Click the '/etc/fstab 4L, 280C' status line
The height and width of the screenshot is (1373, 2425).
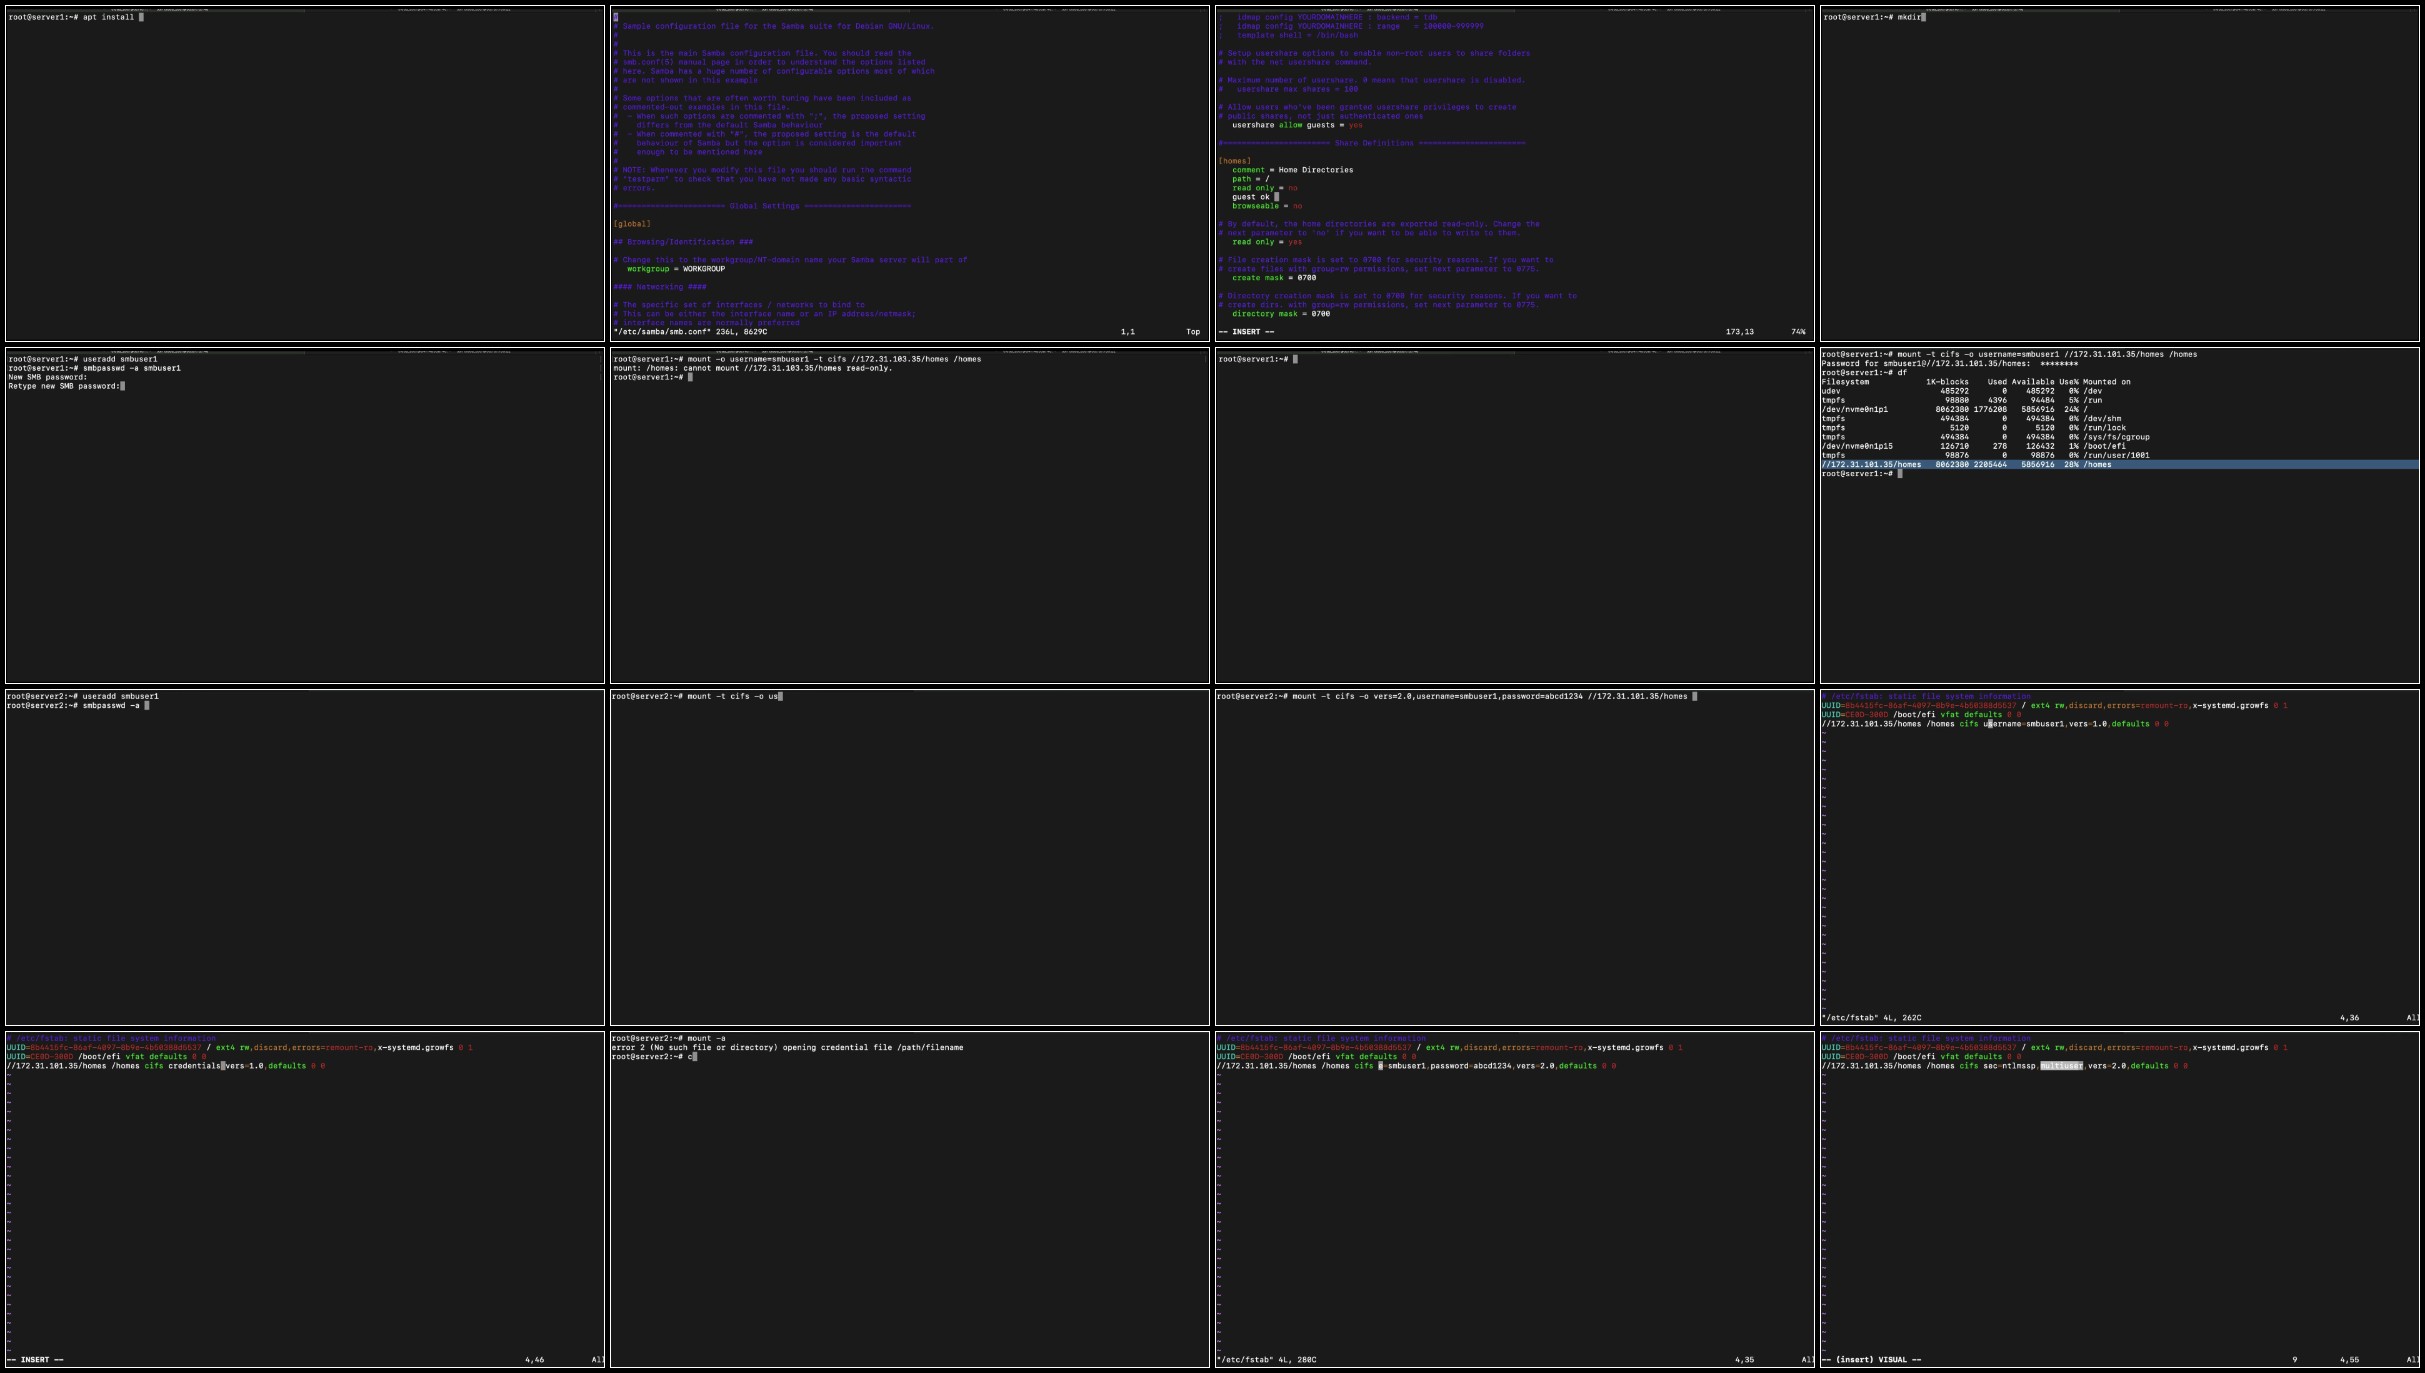click(1267, 1360)
